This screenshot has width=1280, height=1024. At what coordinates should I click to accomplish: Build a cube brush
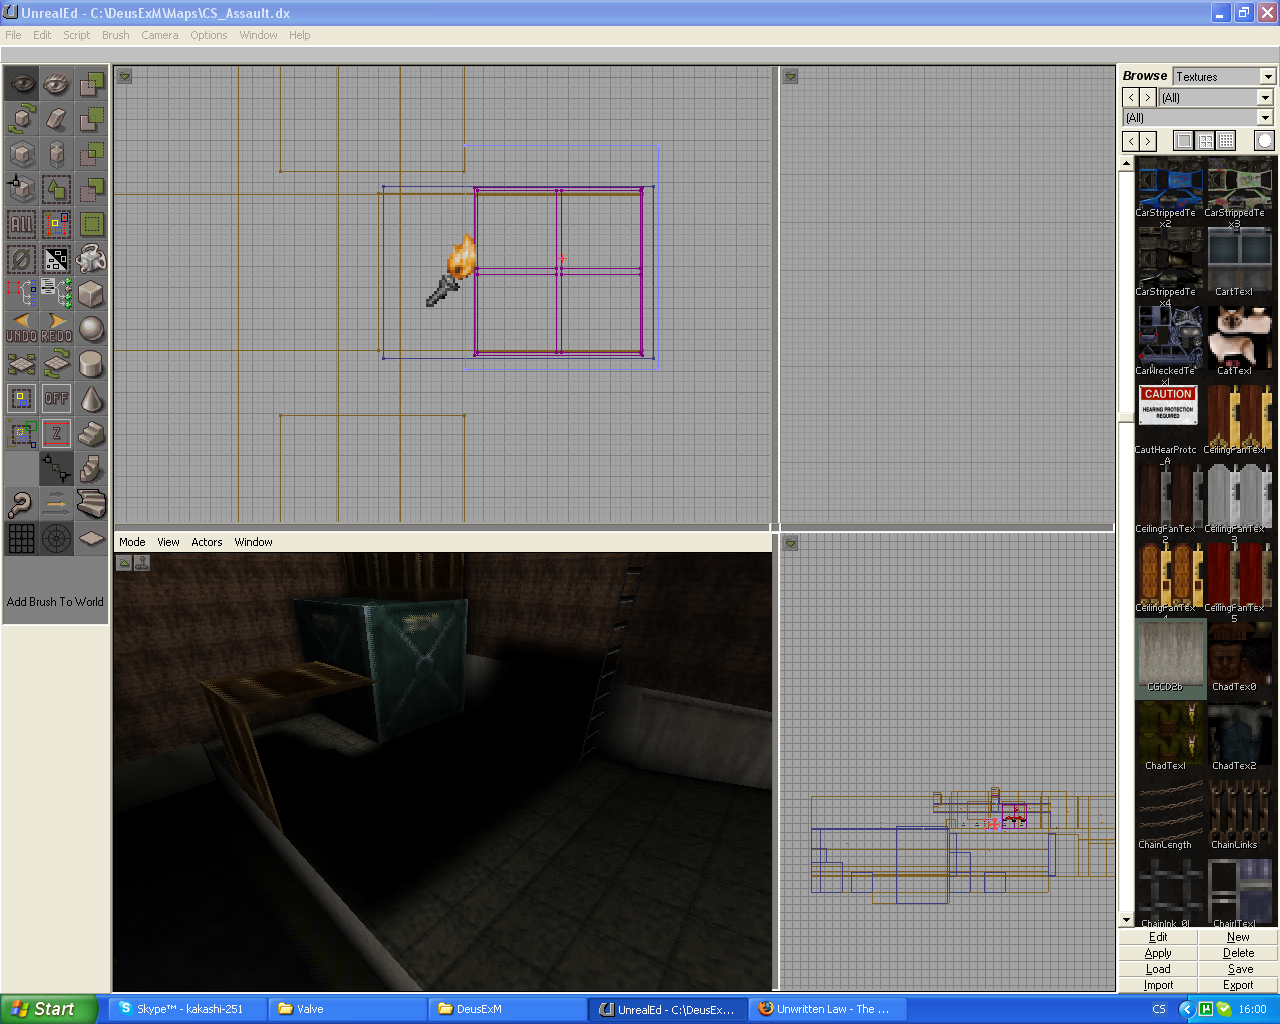[x=92, y=294]
